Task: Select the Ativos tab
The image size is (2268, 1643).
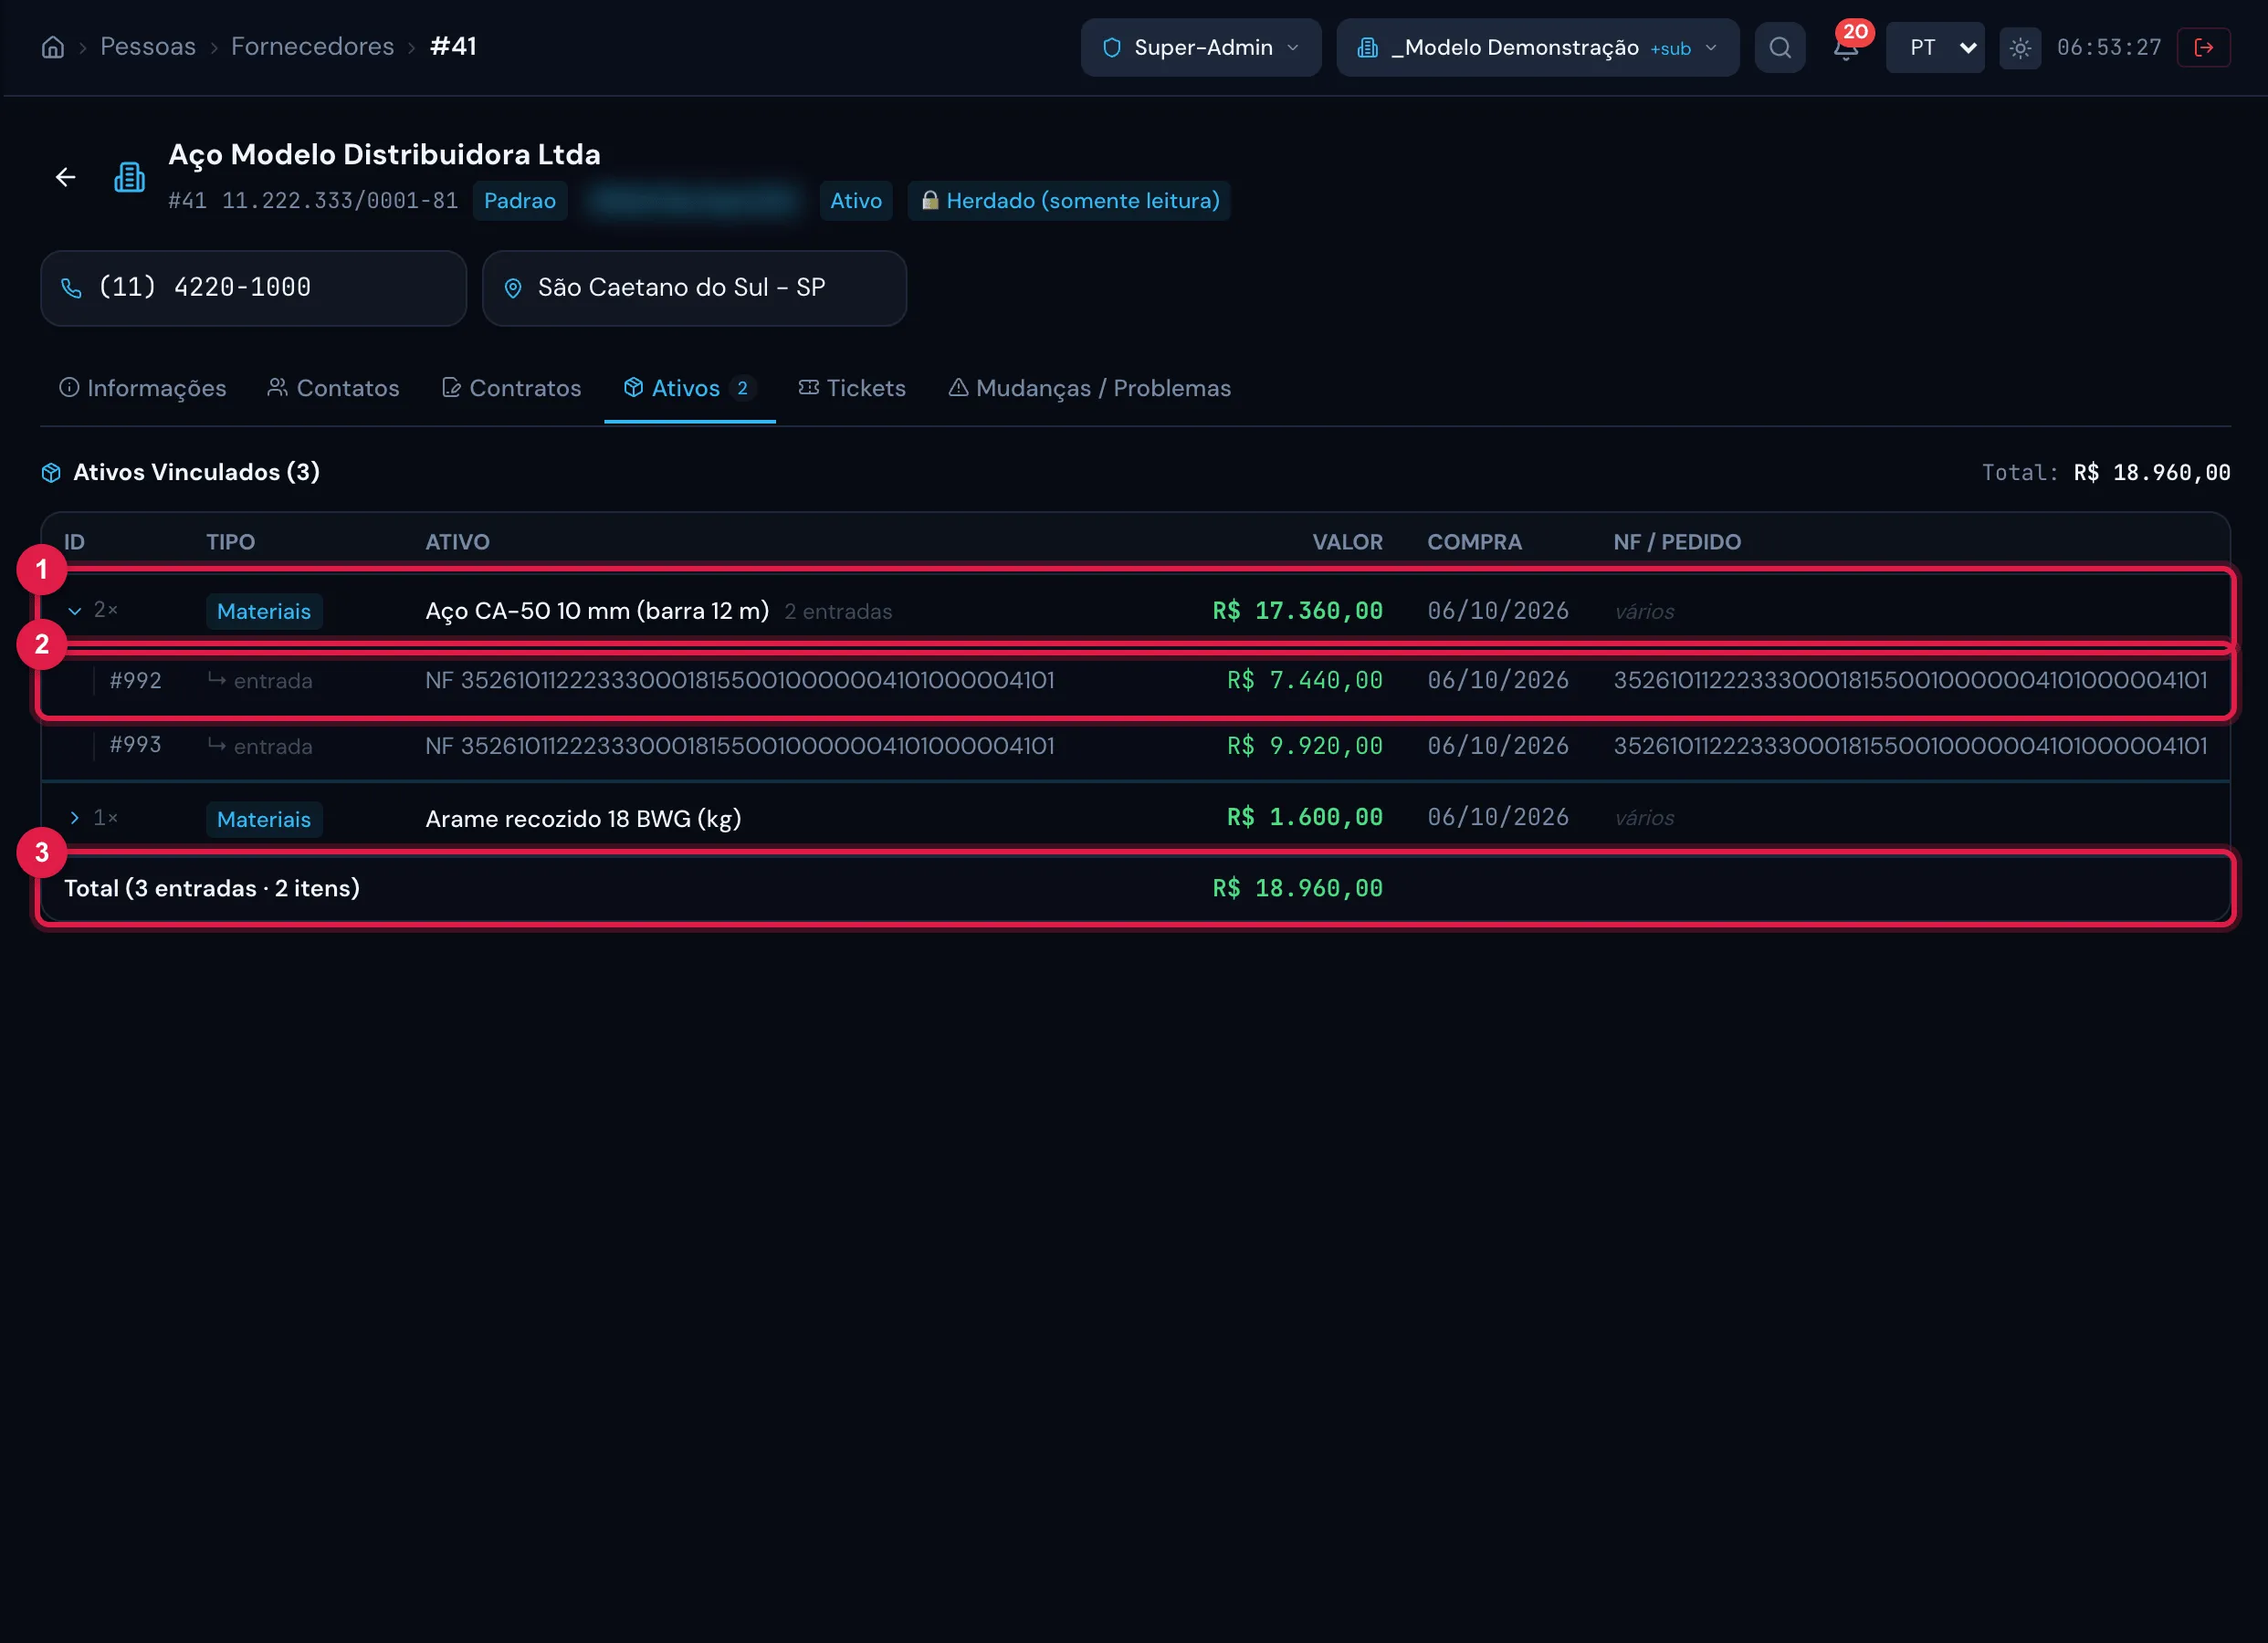Action: 690,388
